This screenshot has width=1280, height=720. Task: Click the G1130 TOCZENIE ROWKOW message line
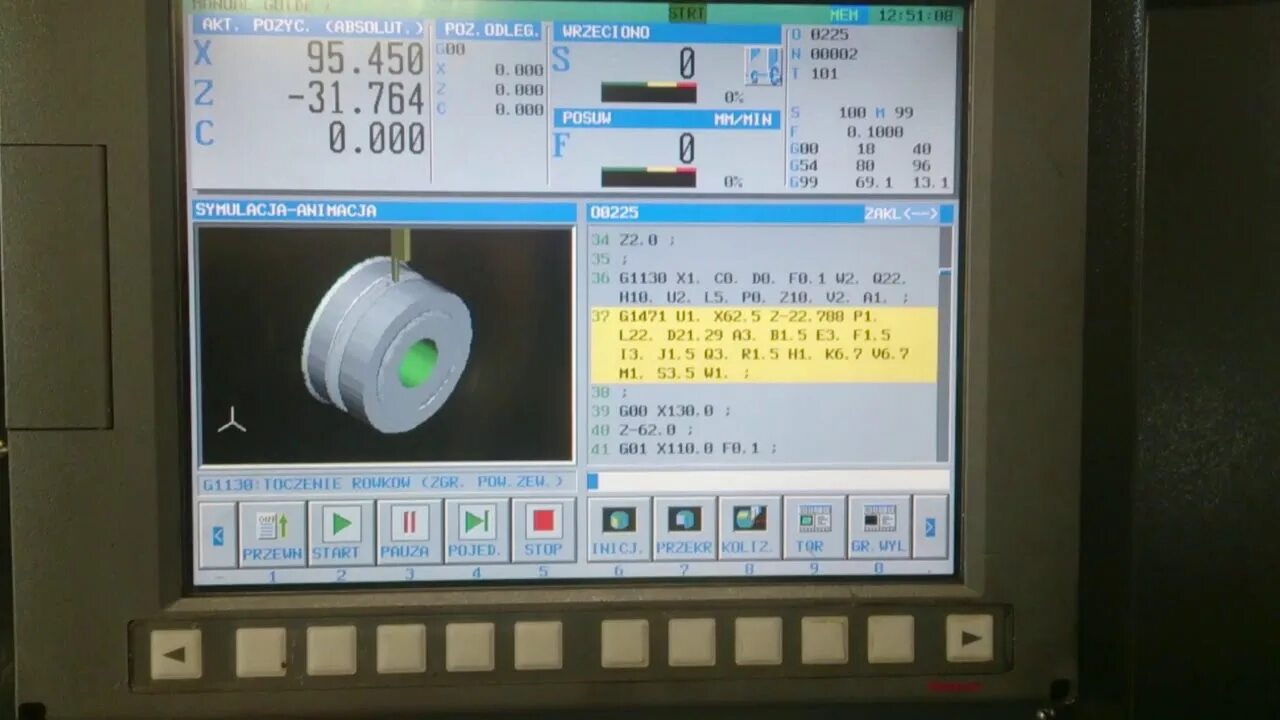point(385,483)
